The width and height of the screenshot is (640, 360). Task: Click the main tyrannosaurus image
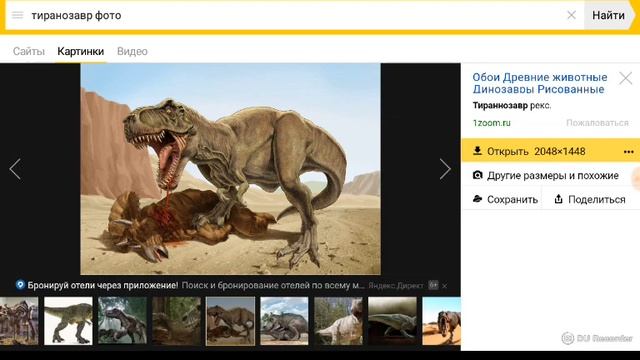[x=231, y=169]
